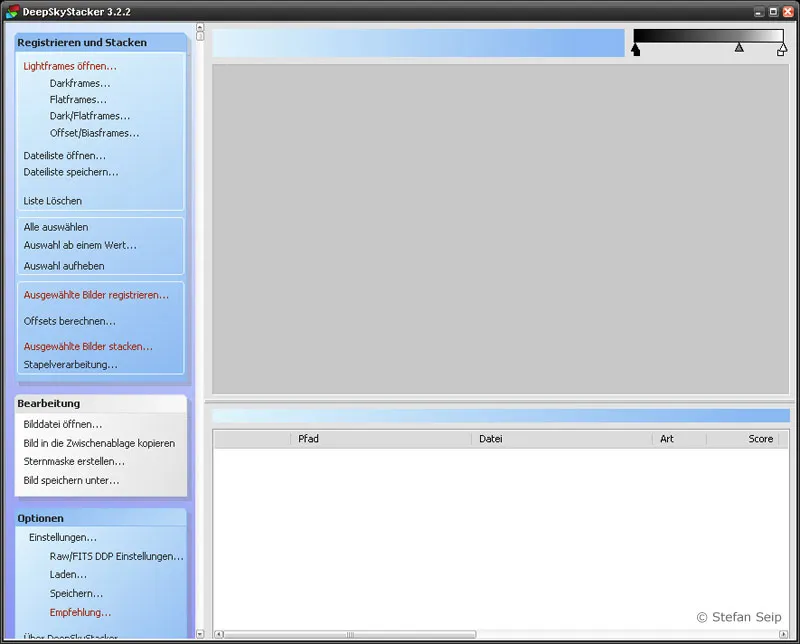Sort list by Pfad column
Screen dimensions: 800x644
pyautogui.click(x=381, y=439)
